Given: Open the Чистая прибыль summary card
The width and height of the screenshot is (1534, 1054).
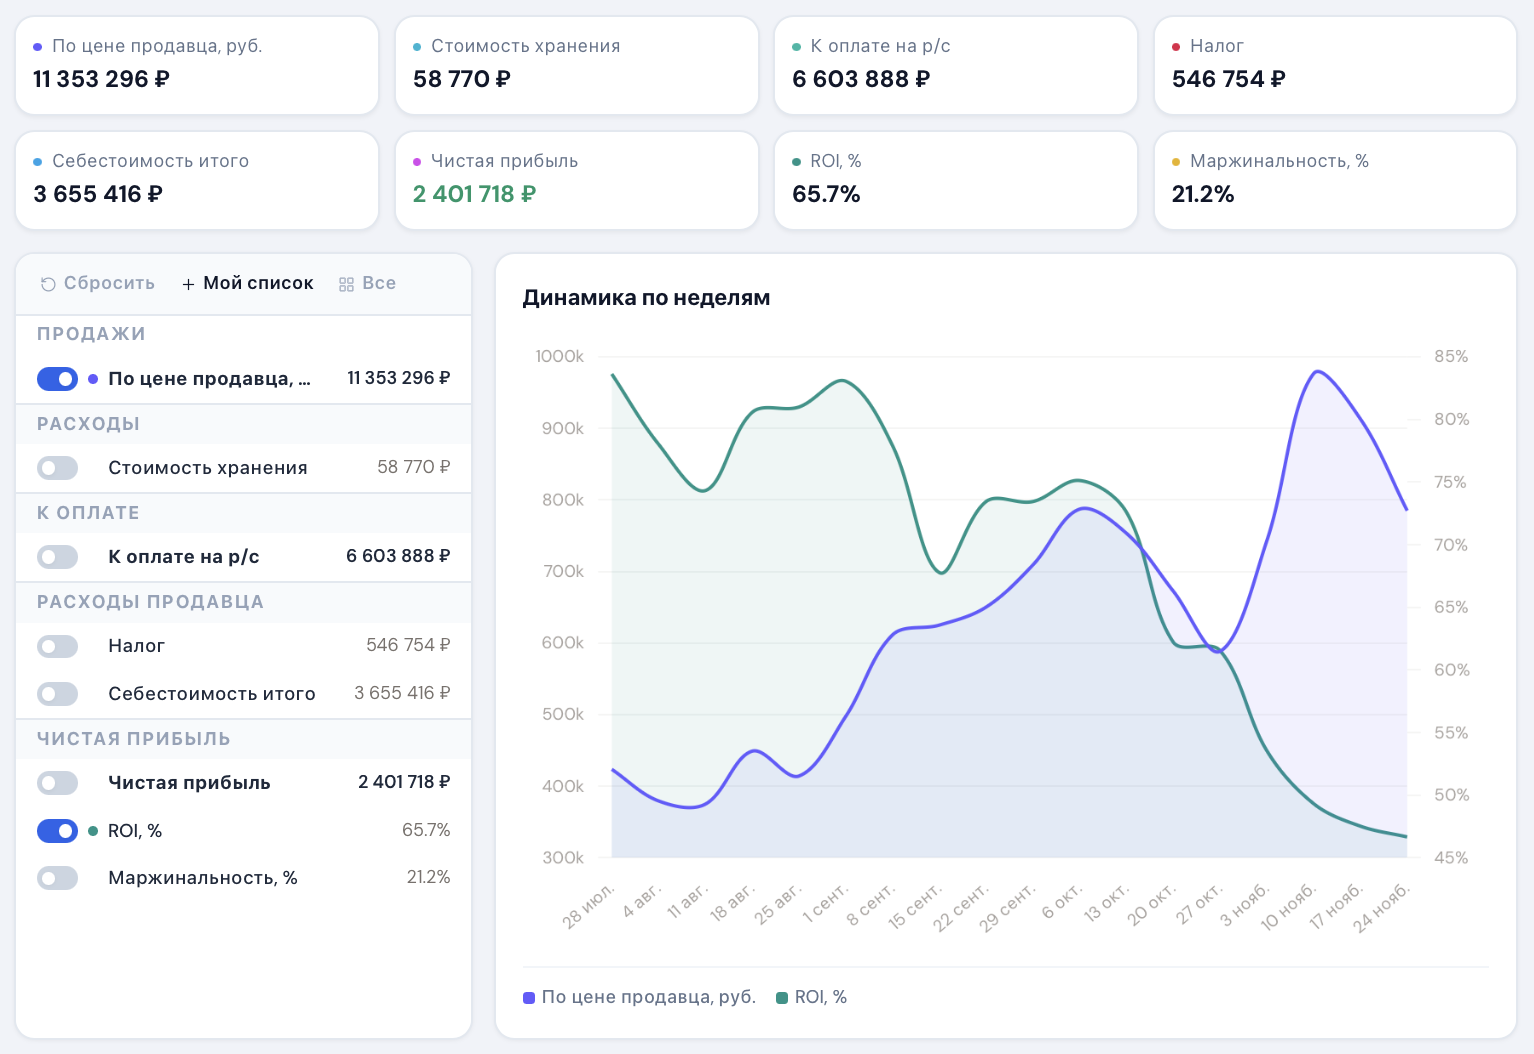Looking at the screenshot, I should [576, 180].
